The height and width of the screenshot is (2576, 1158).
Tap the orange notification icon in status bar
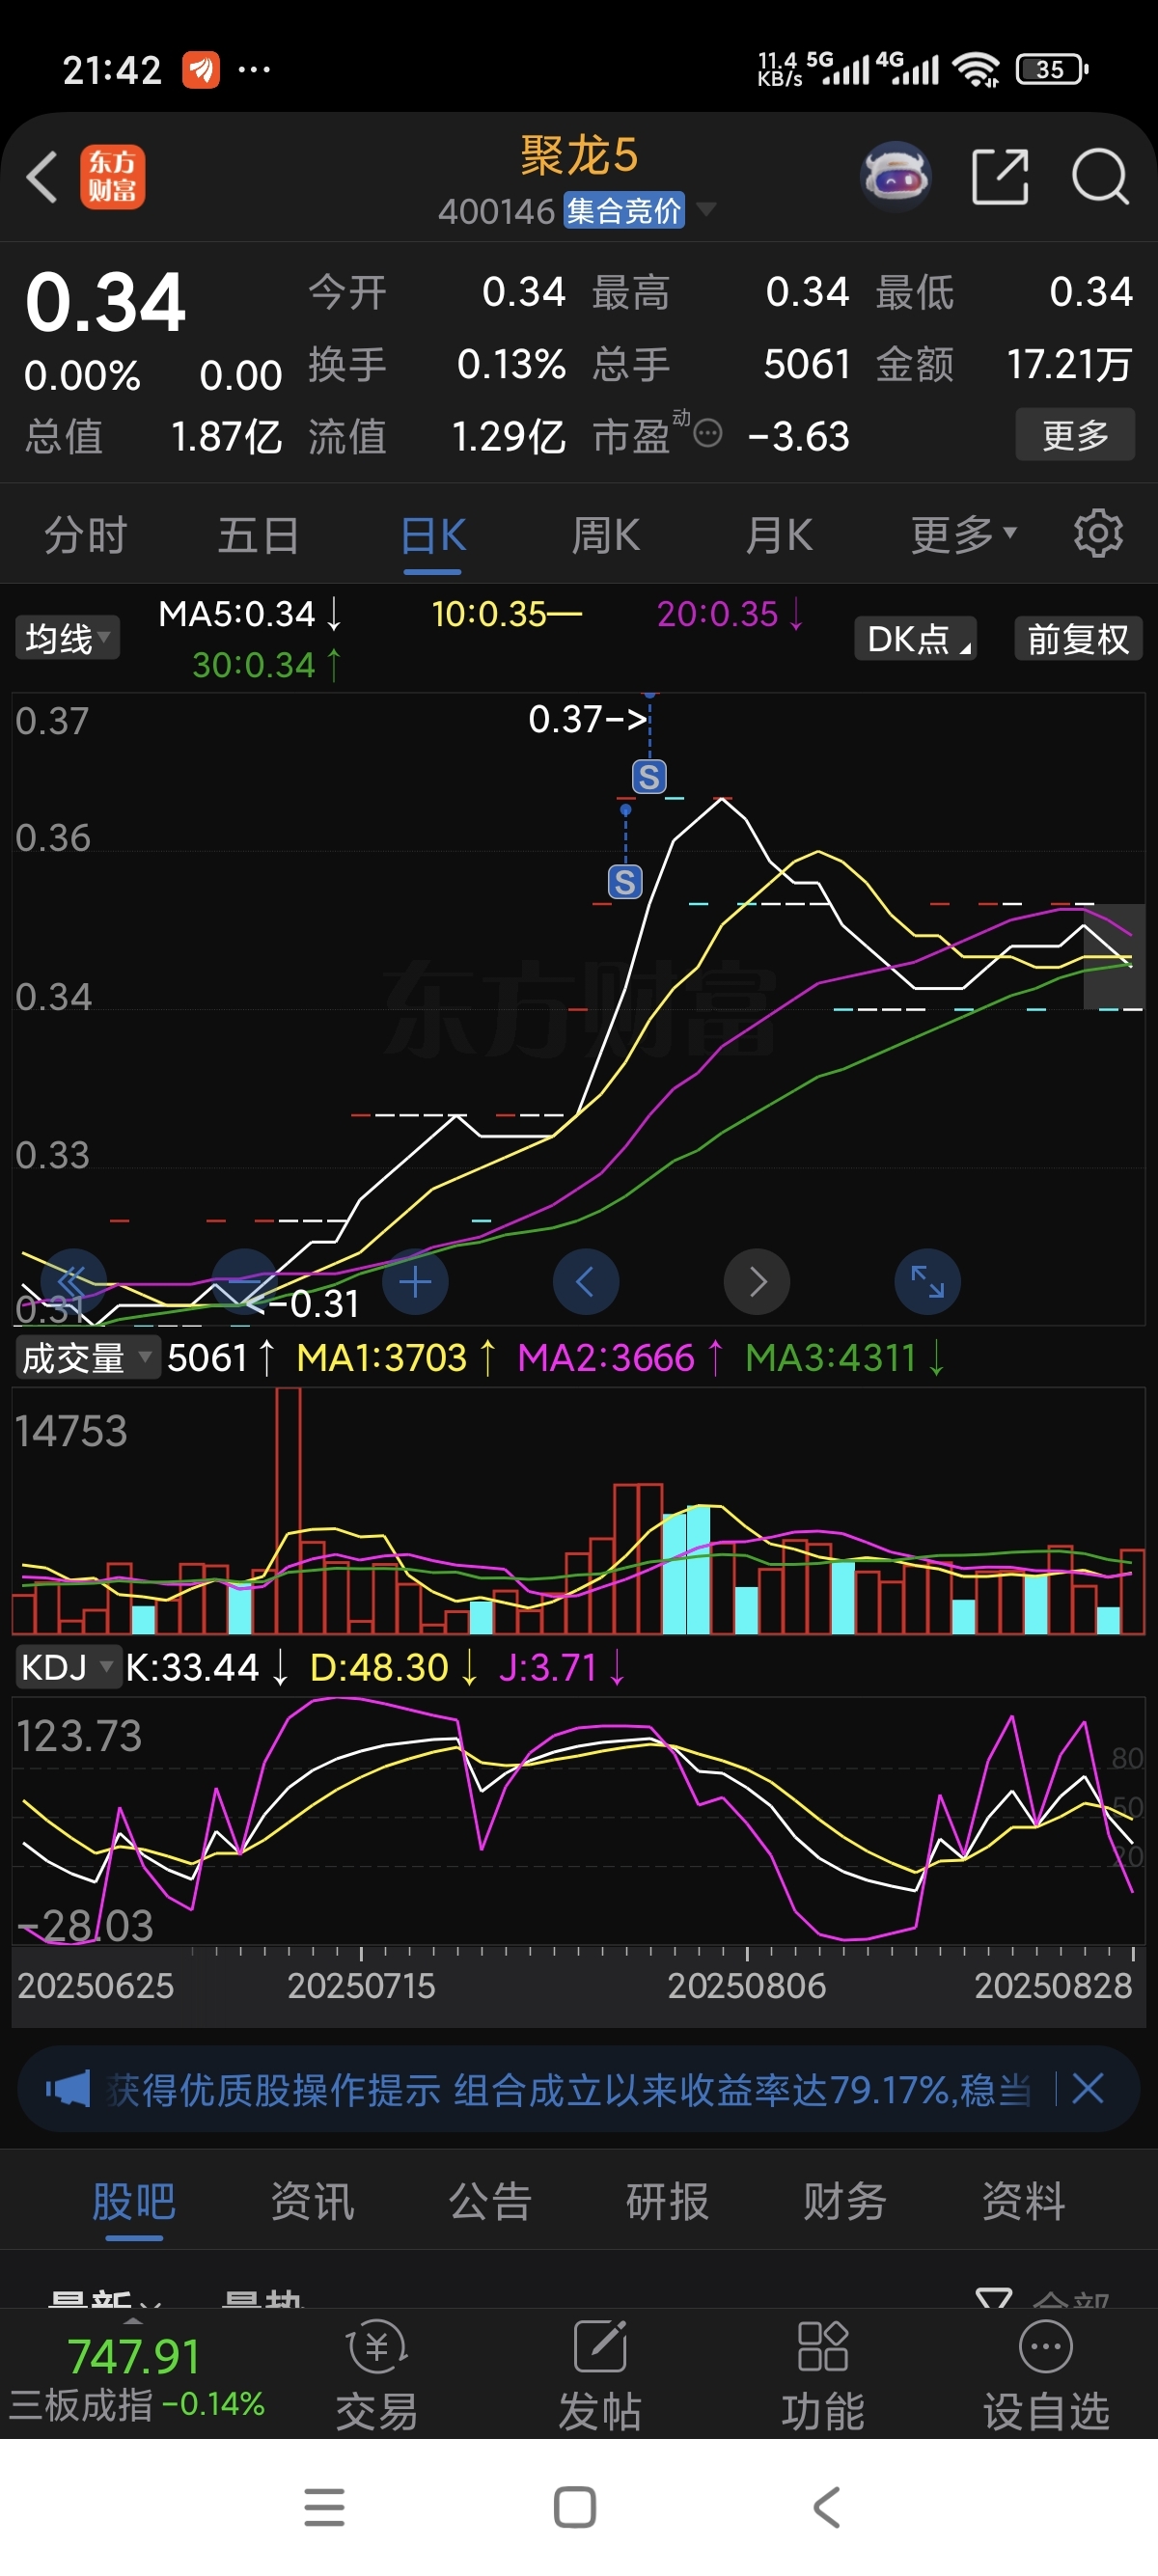point(201,70)
